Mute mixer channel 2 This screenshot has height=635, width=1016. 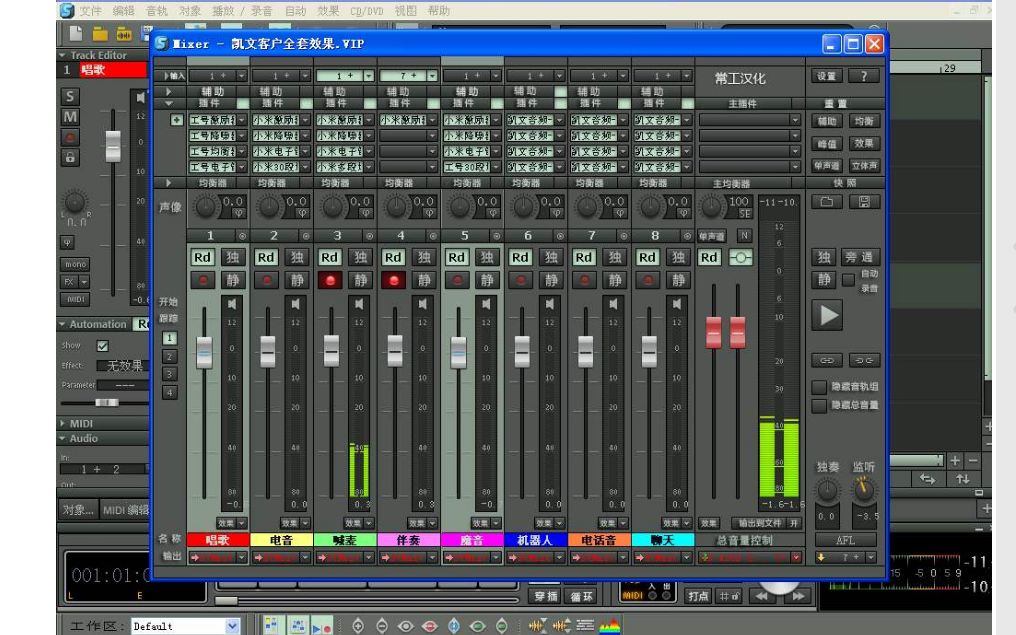tap(296, 281)
